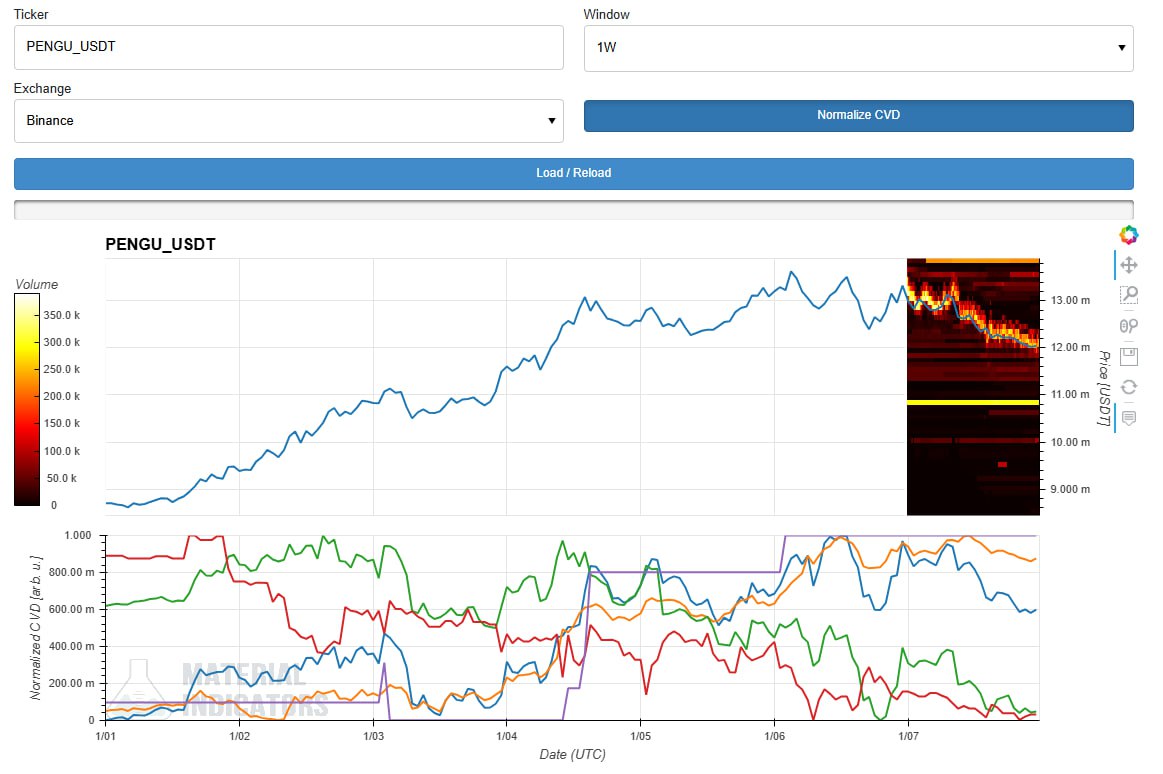Click the 1.000 CVD axis label
The image size is (1163, 774).
78,535
